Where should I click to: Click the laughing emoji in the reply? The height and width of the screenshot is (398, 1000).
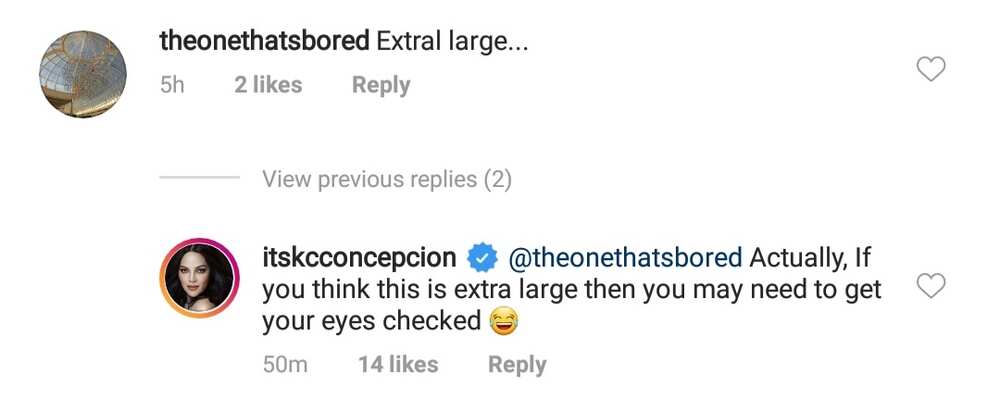503,321
